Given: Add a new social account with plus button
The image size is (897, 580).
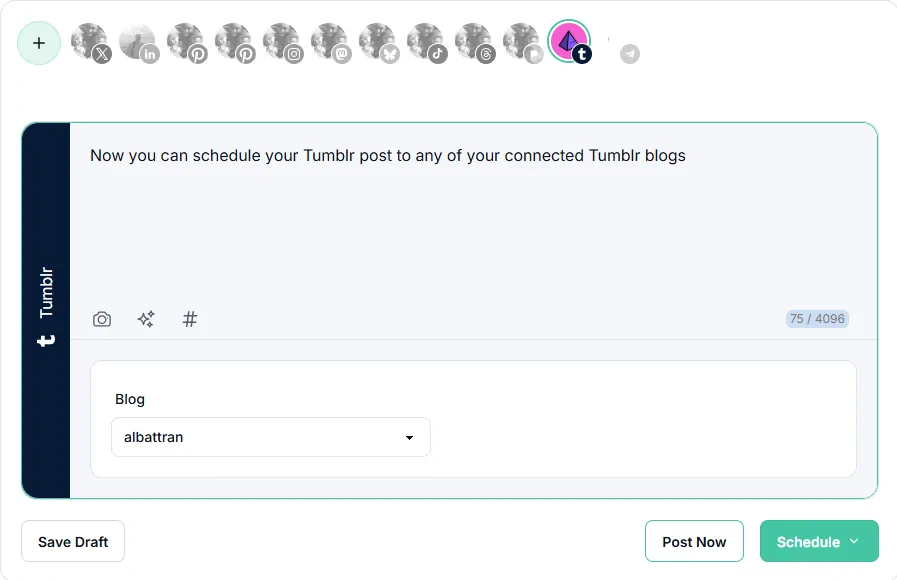Looking at the screenshot, I should pos(39,43).
